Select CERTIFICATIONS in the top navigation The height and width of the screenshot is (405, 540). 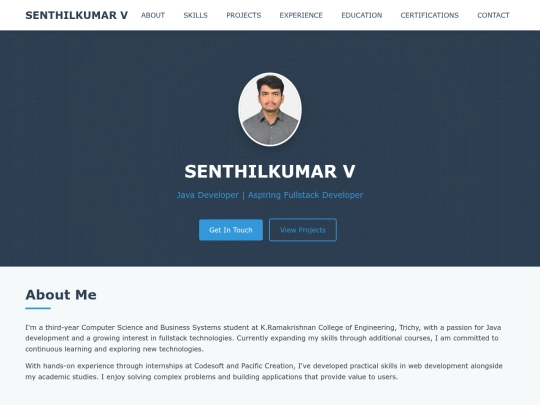coord(429,15)
